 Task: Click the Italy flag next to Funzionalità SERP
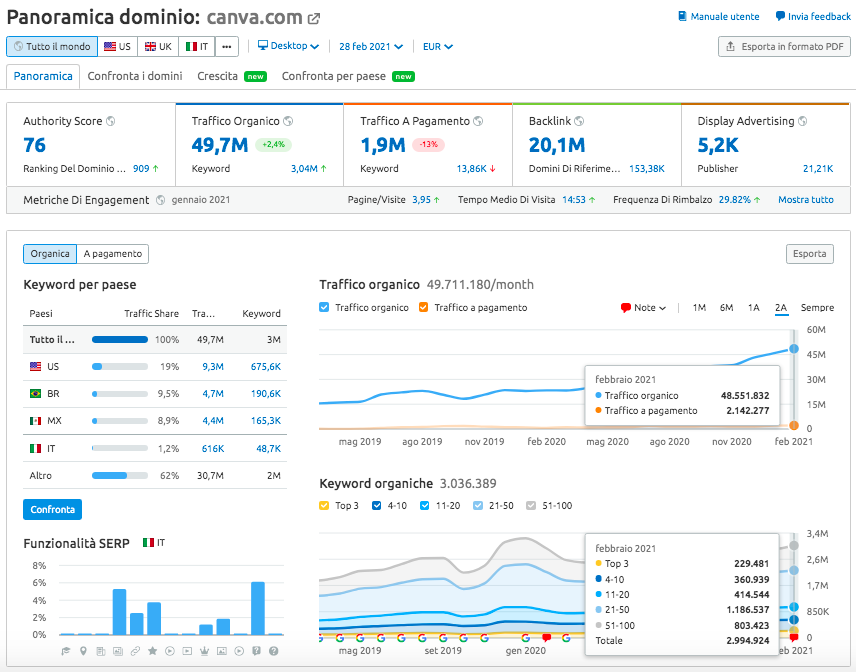(x=148, y=543)
